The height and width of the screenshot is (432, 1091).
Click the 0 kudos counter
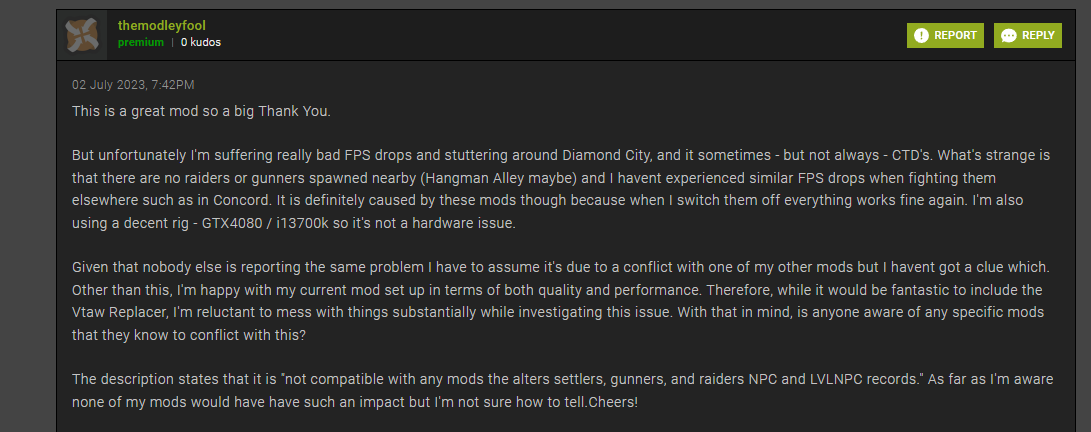click(x=201, y=43)
